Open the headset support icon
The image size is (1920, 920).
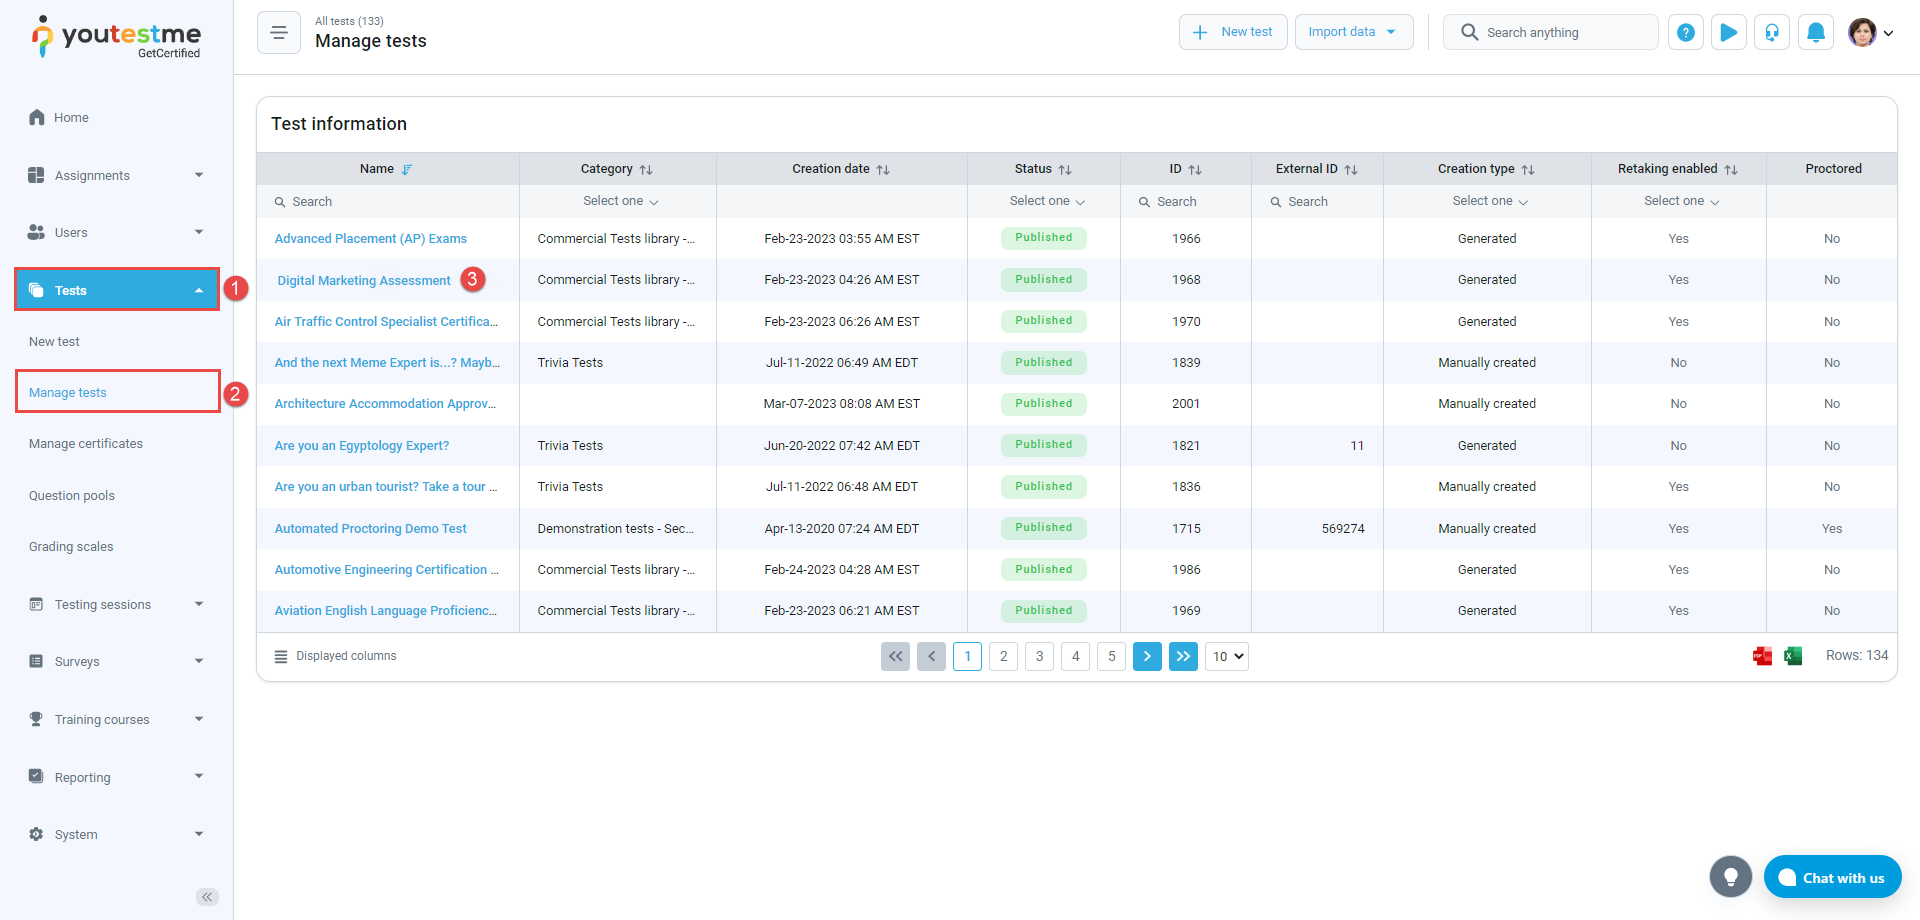click(1771, 32)
